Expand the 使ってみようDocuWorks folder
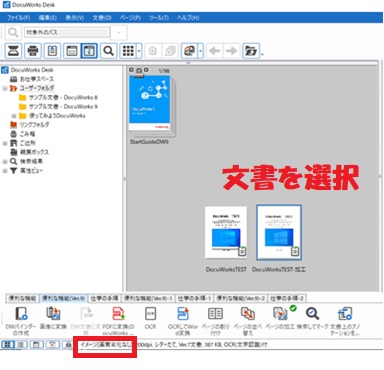Image resolution: width=384 pixels, height=370 pixels. pyautogui.click(x=14, y=116)
